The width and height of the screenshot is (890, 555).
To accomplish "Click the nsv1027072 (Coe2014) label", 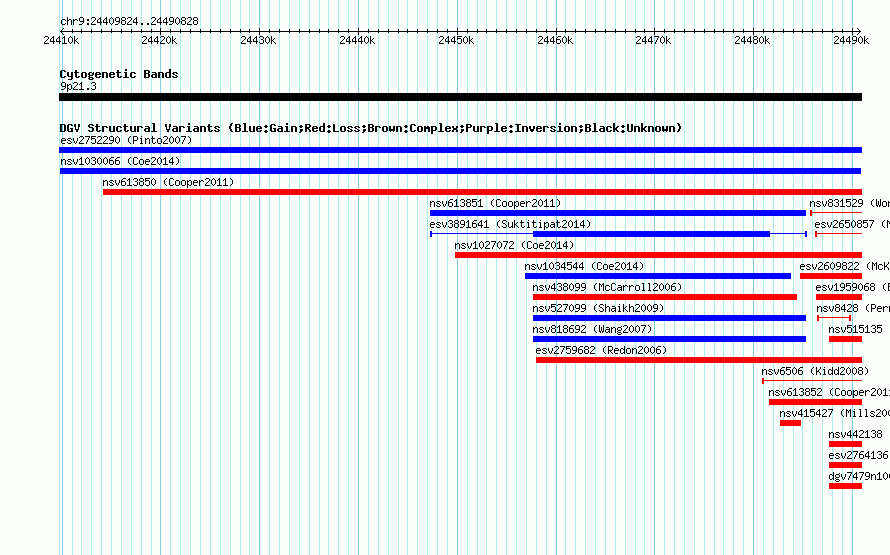I will (514, 245).
